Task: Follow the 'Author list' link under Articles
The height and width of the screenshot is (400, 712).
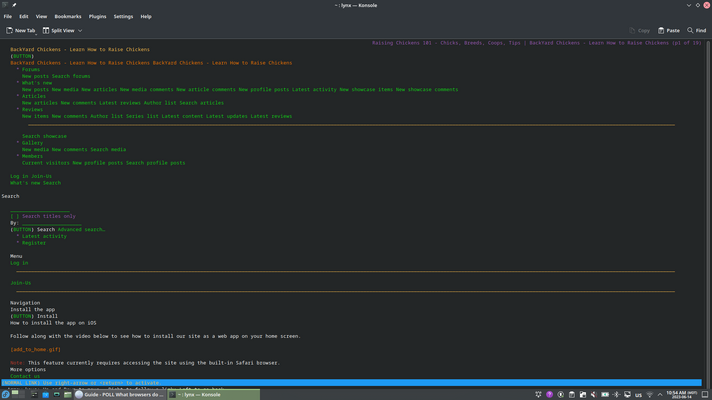Action: [160, 103]
